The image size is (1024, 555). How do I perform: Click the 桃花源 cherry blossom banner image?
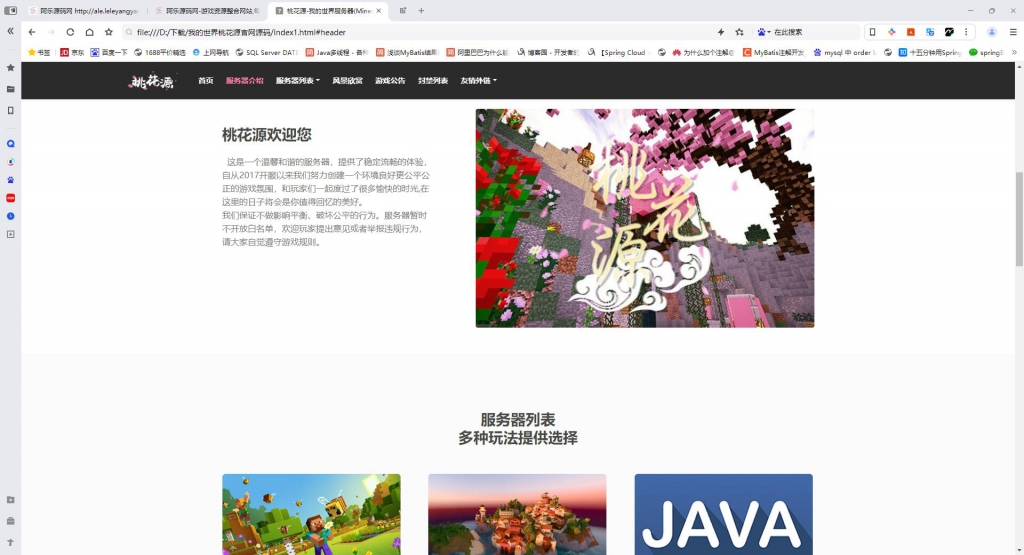(x=645, y=218)
